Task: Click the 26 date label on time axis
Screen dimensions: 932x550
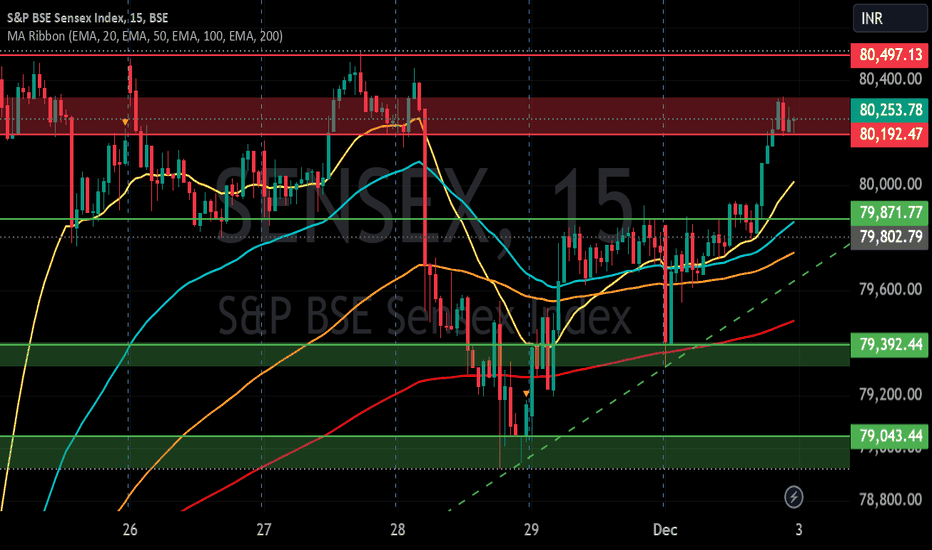Action: click(x=130, y=529)
